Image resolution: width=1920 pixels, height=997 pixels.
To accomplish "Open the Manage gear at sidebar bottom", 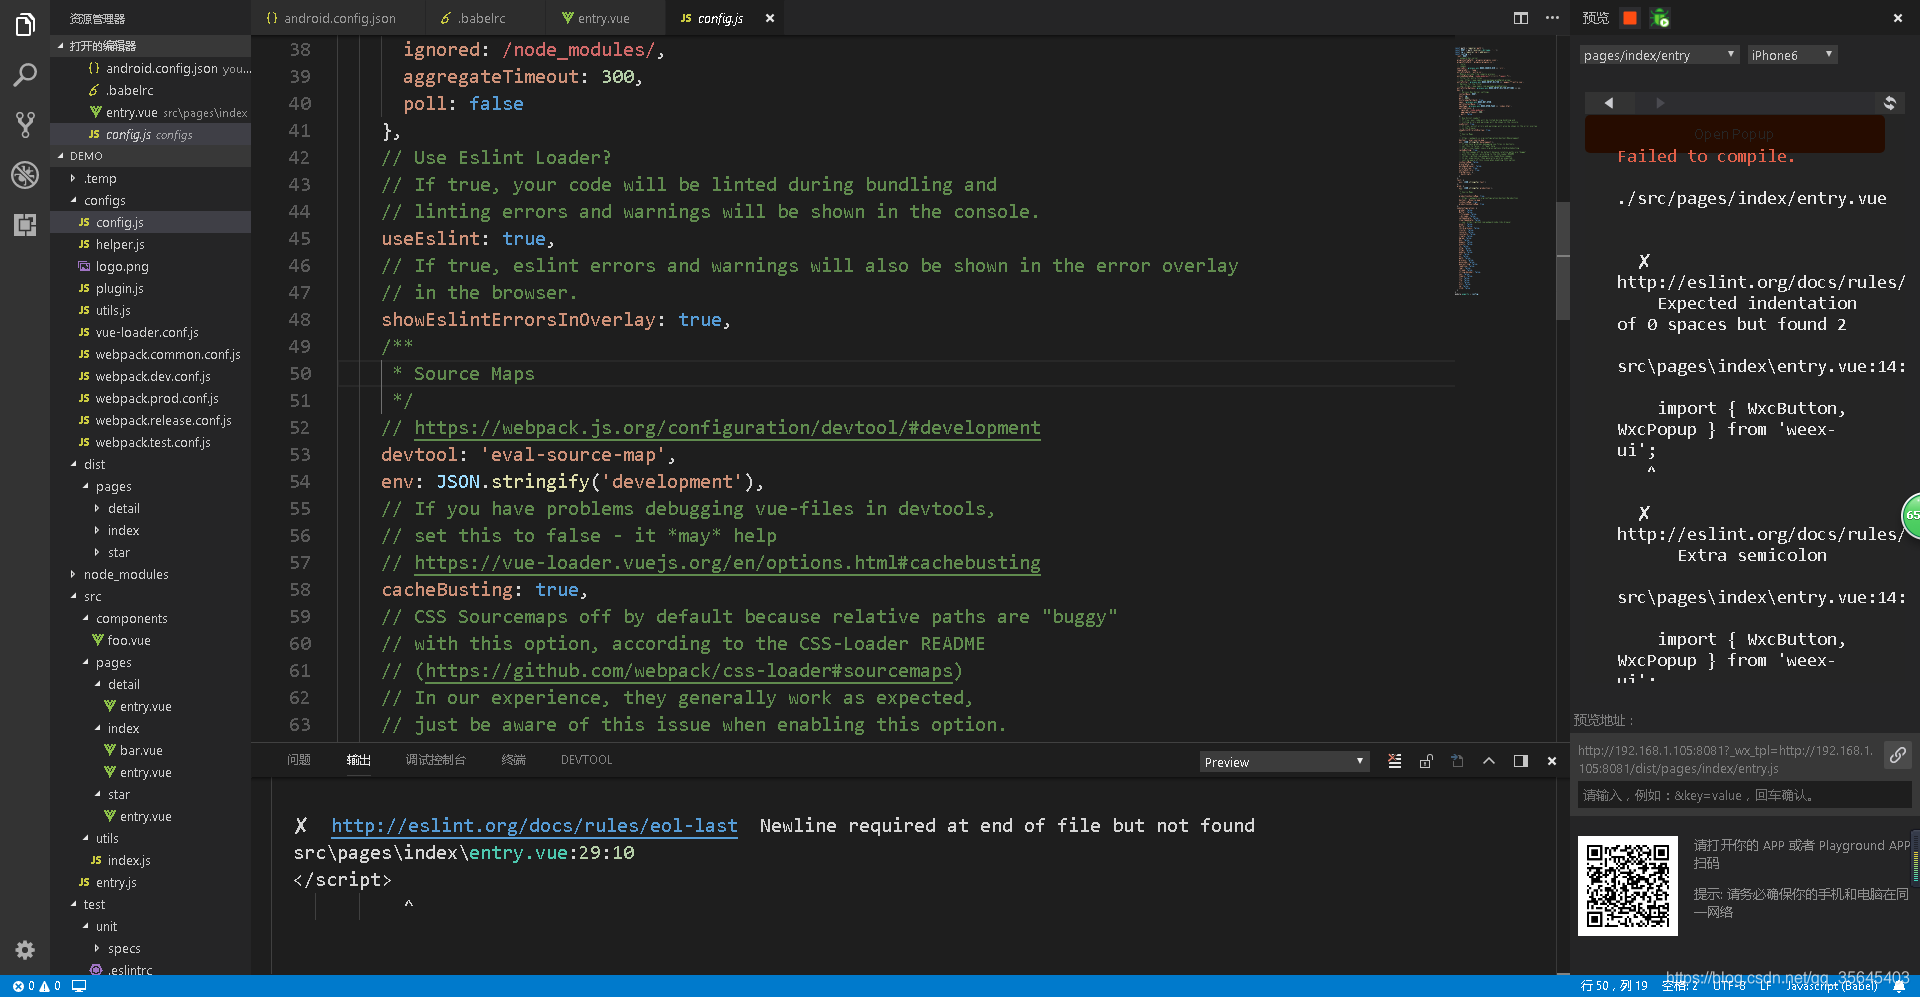I will tap(25, 950).
